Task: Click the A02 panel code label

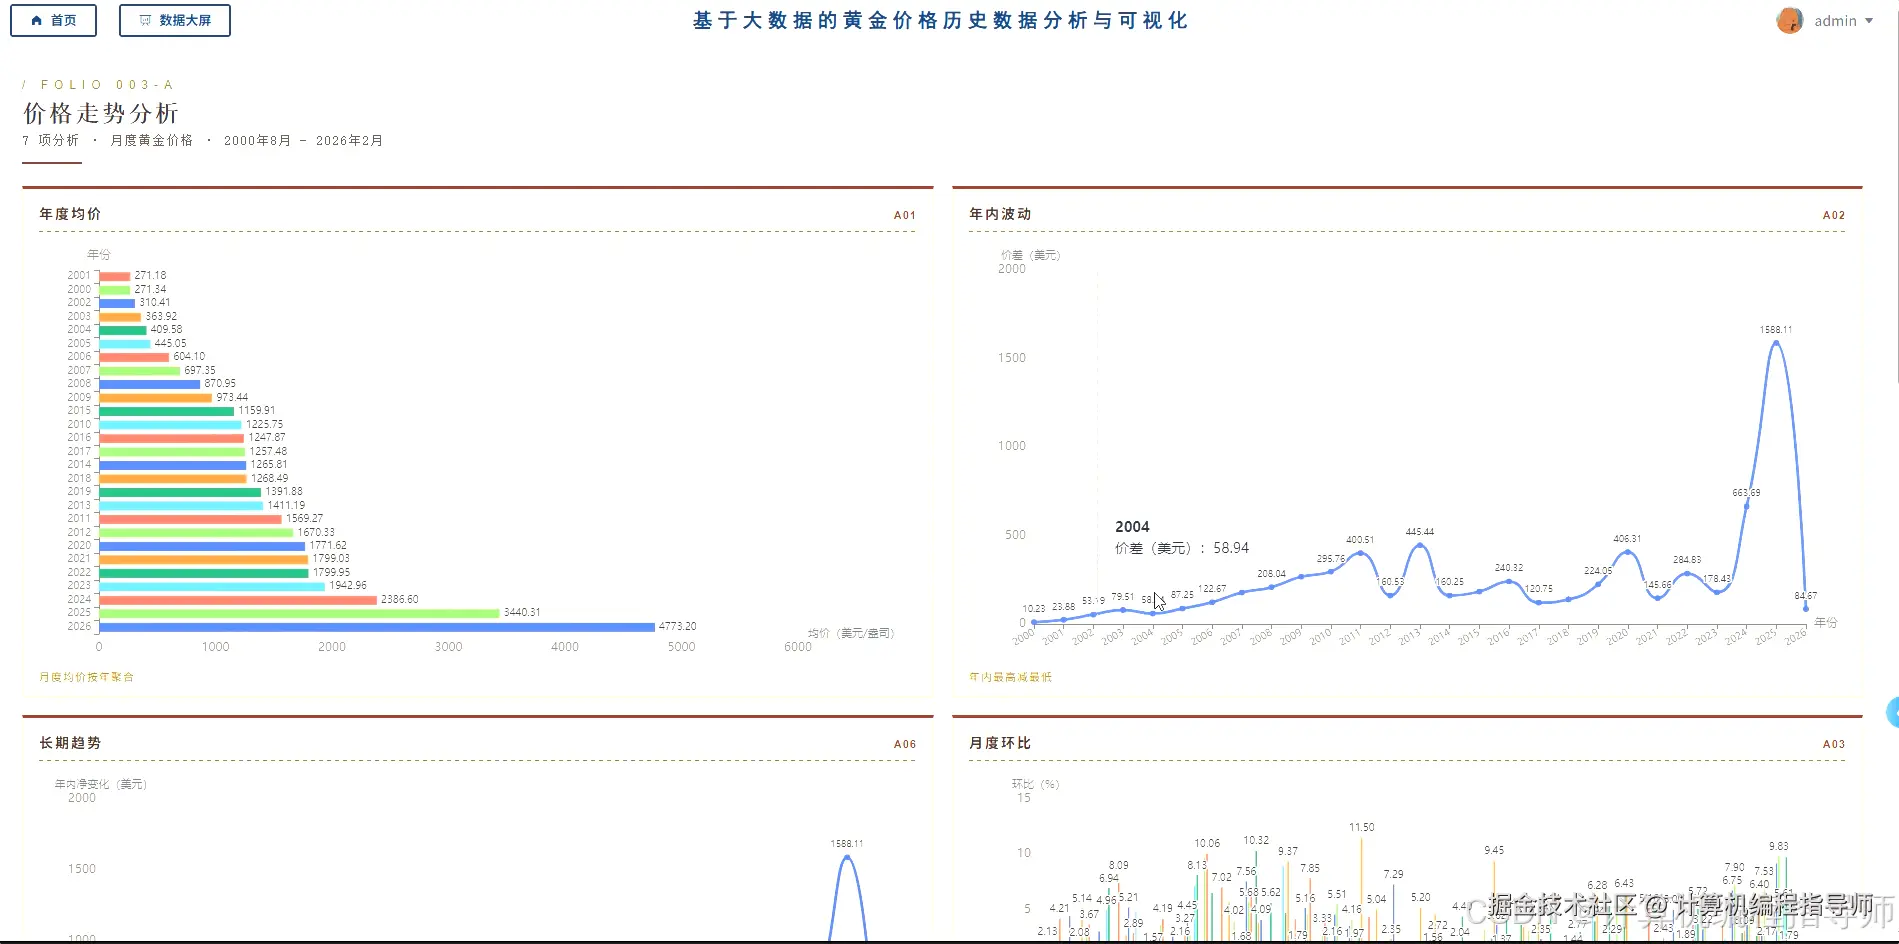Action: coord(1834,215)
